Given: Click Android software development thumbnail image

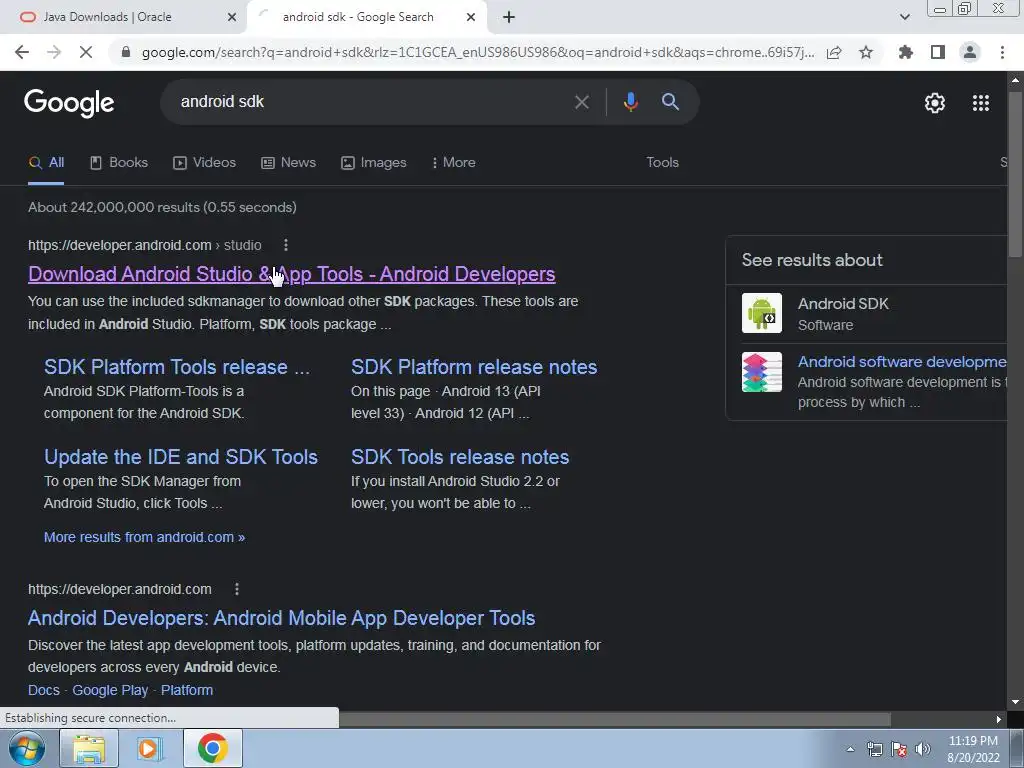Looking at the screenshot, I should pyautogui.click(x=761, y=372).
